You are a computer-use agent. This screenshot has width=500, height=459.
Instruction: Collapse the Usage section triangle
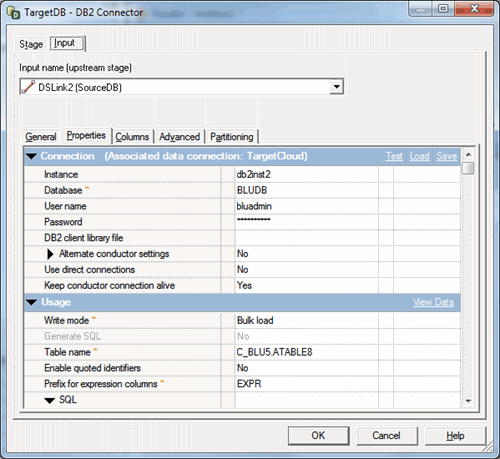pos(31,302)
